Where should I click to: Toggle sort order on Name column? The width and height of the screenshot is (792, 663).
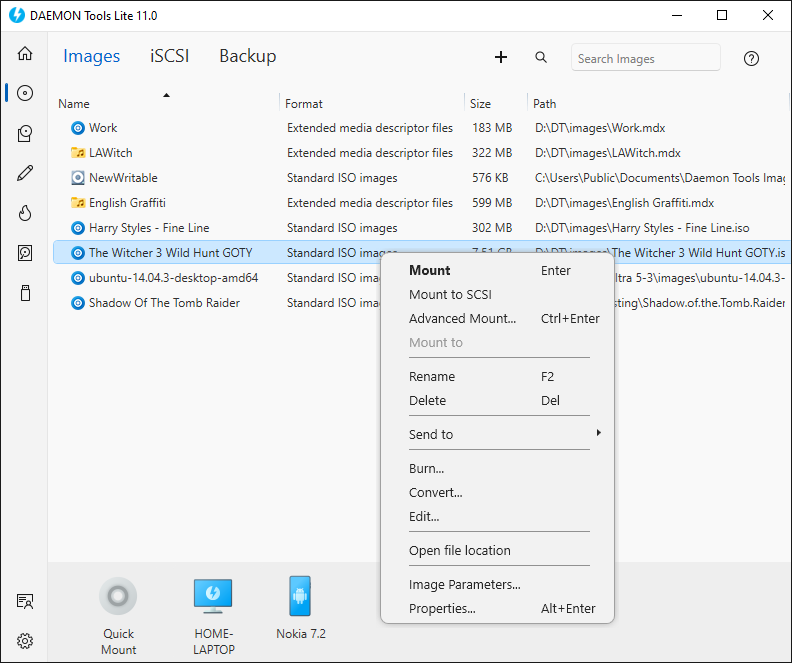coord(166,95)
